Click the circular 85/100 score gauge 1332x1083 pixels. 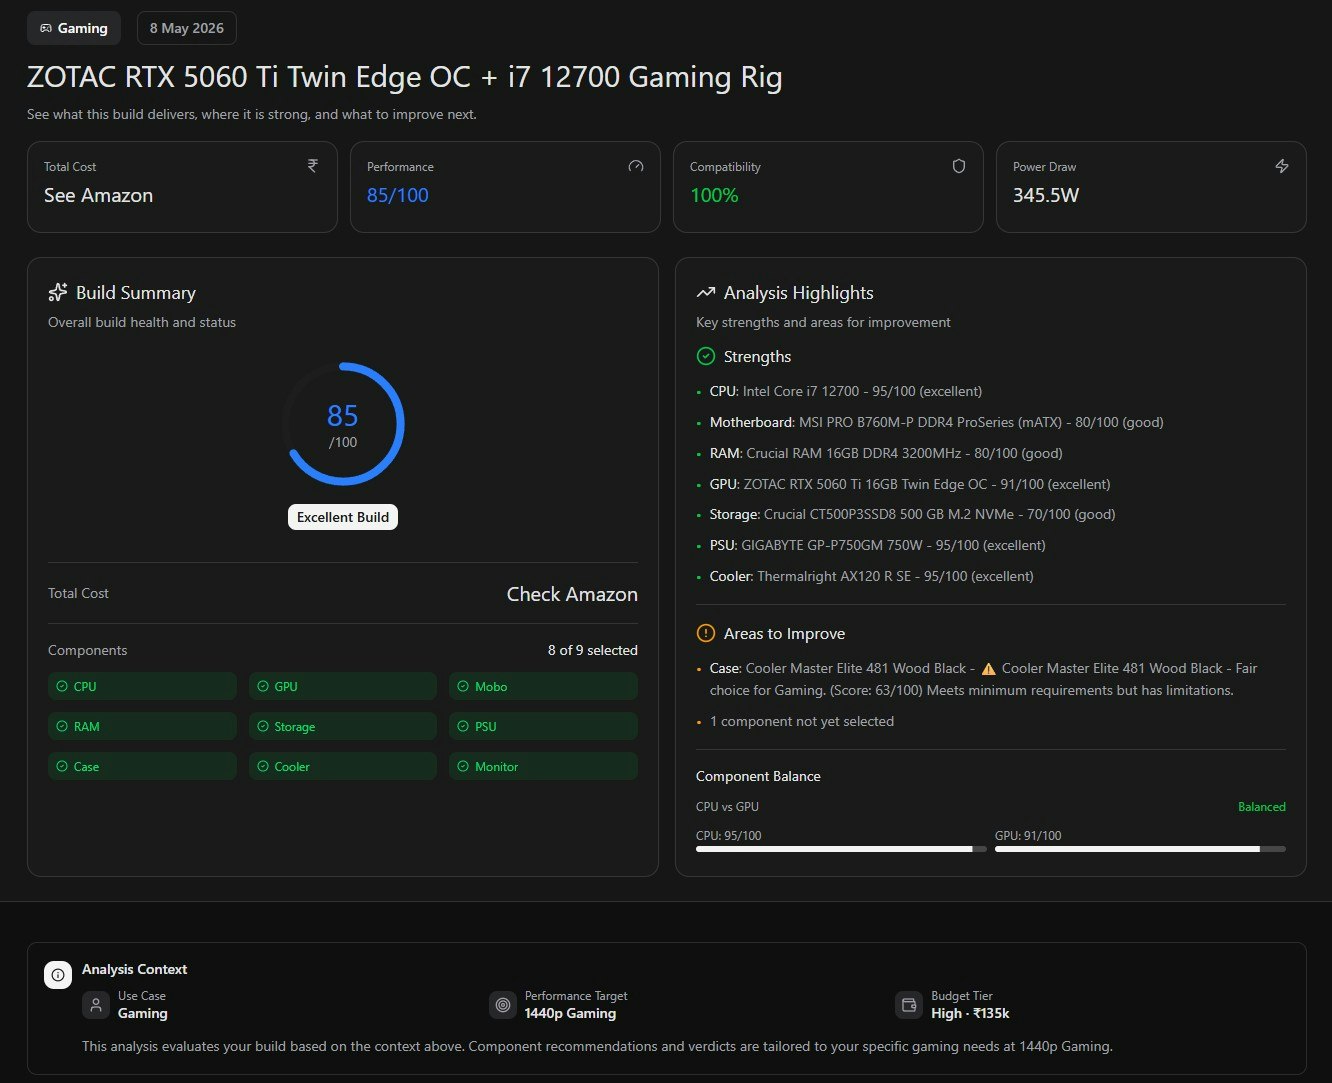[x=343, y=425]
